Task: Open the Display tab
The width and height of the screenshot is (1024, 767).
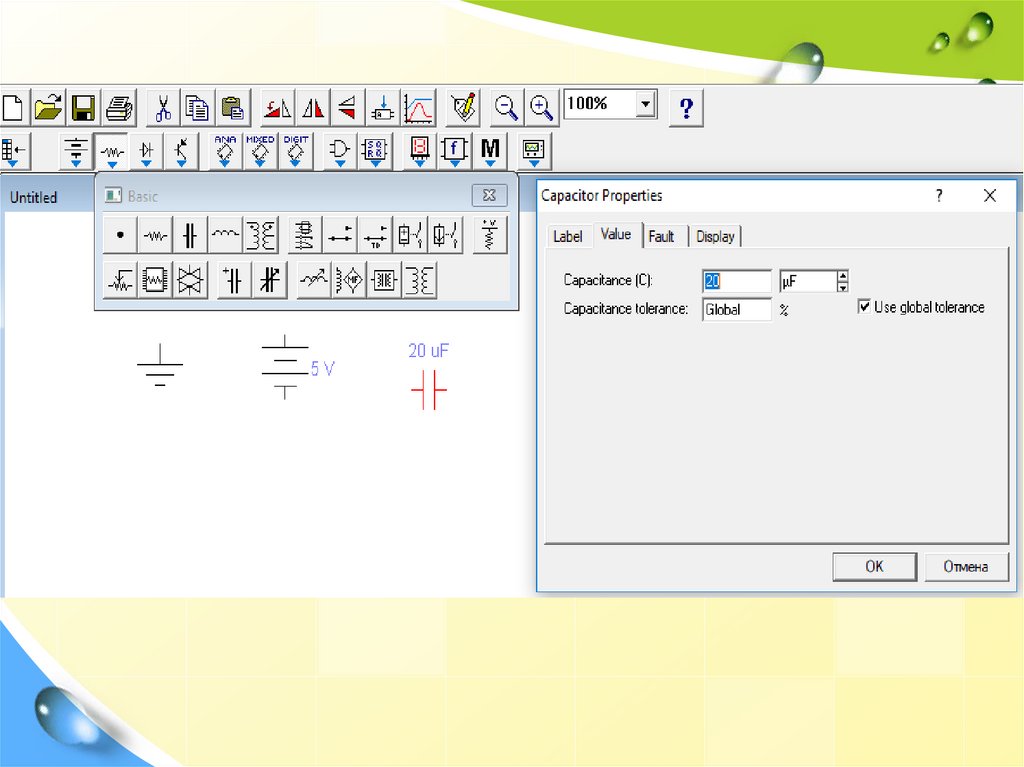Action: (x=715, y=237)
